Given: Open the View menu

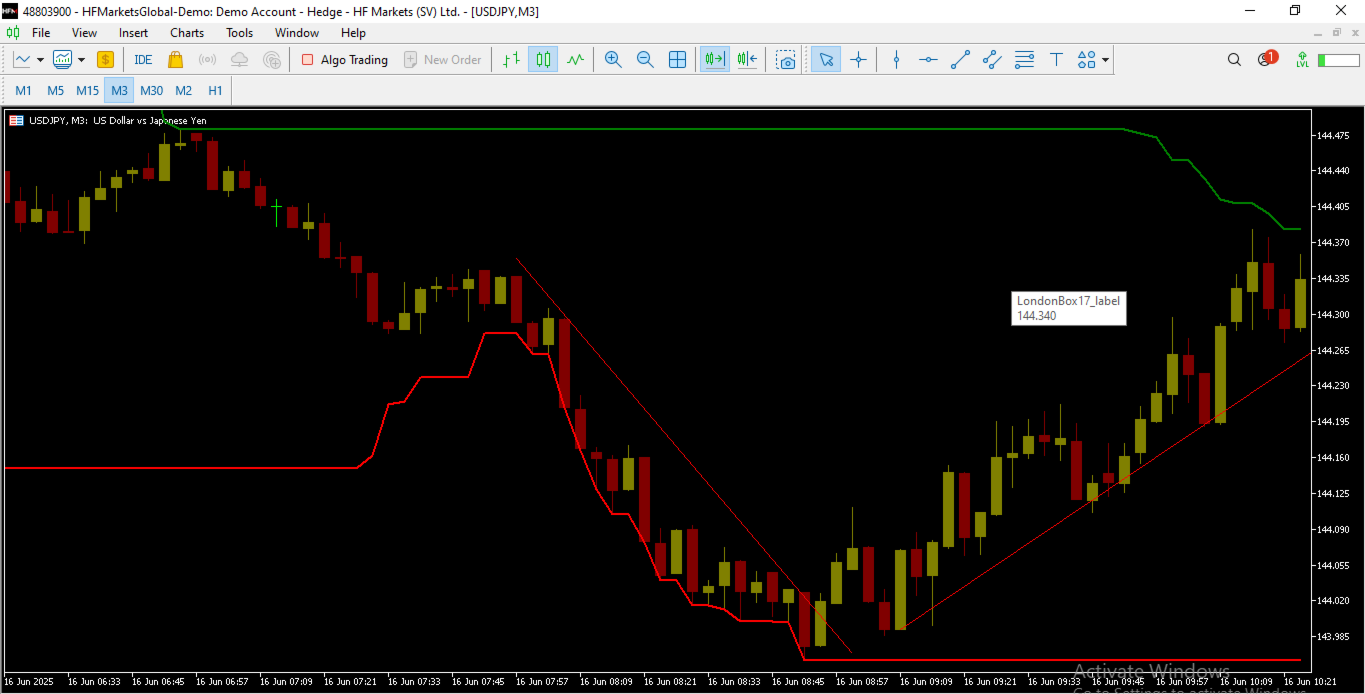Looking at the screenshot, I should 84,33.
